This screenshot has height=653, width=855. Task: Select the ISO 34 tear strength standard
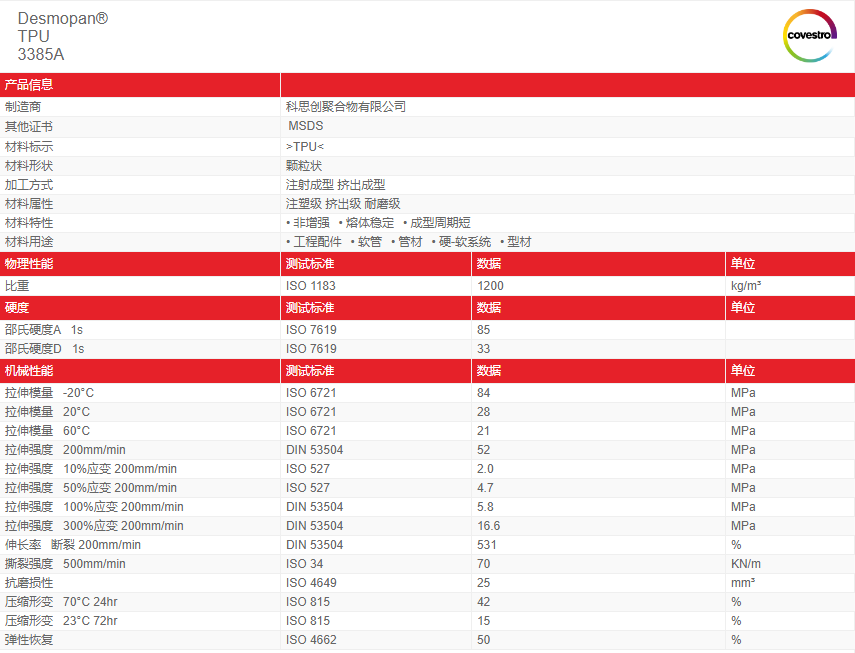click(304, 564)
